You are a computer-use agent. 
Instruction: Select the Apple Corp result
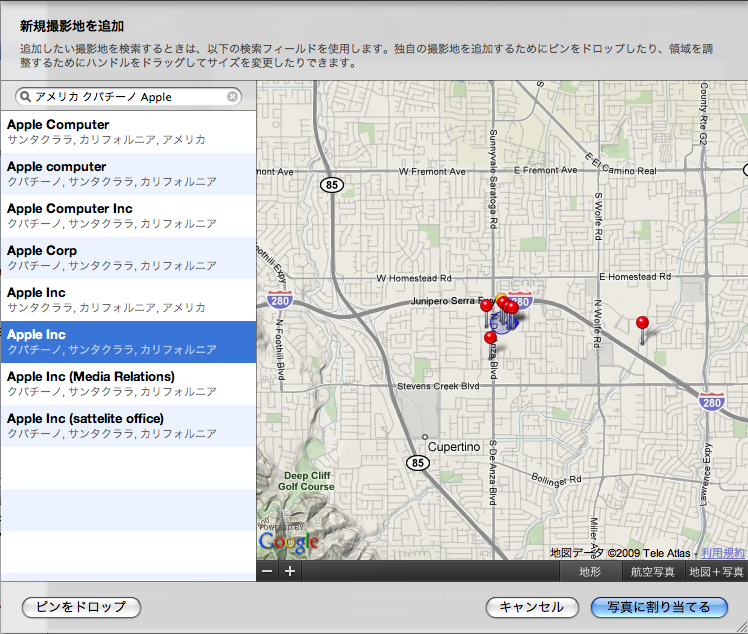point(128,258)
